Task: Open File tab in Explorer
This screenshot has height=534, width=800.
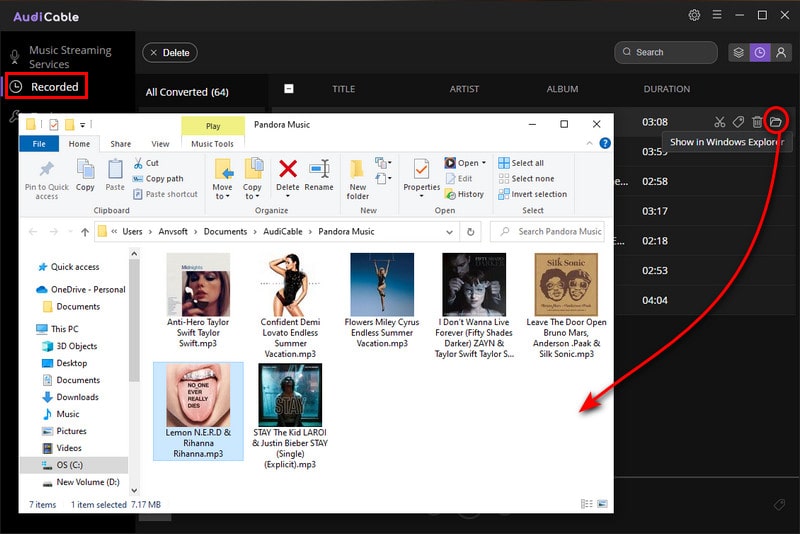Action: 39,144
